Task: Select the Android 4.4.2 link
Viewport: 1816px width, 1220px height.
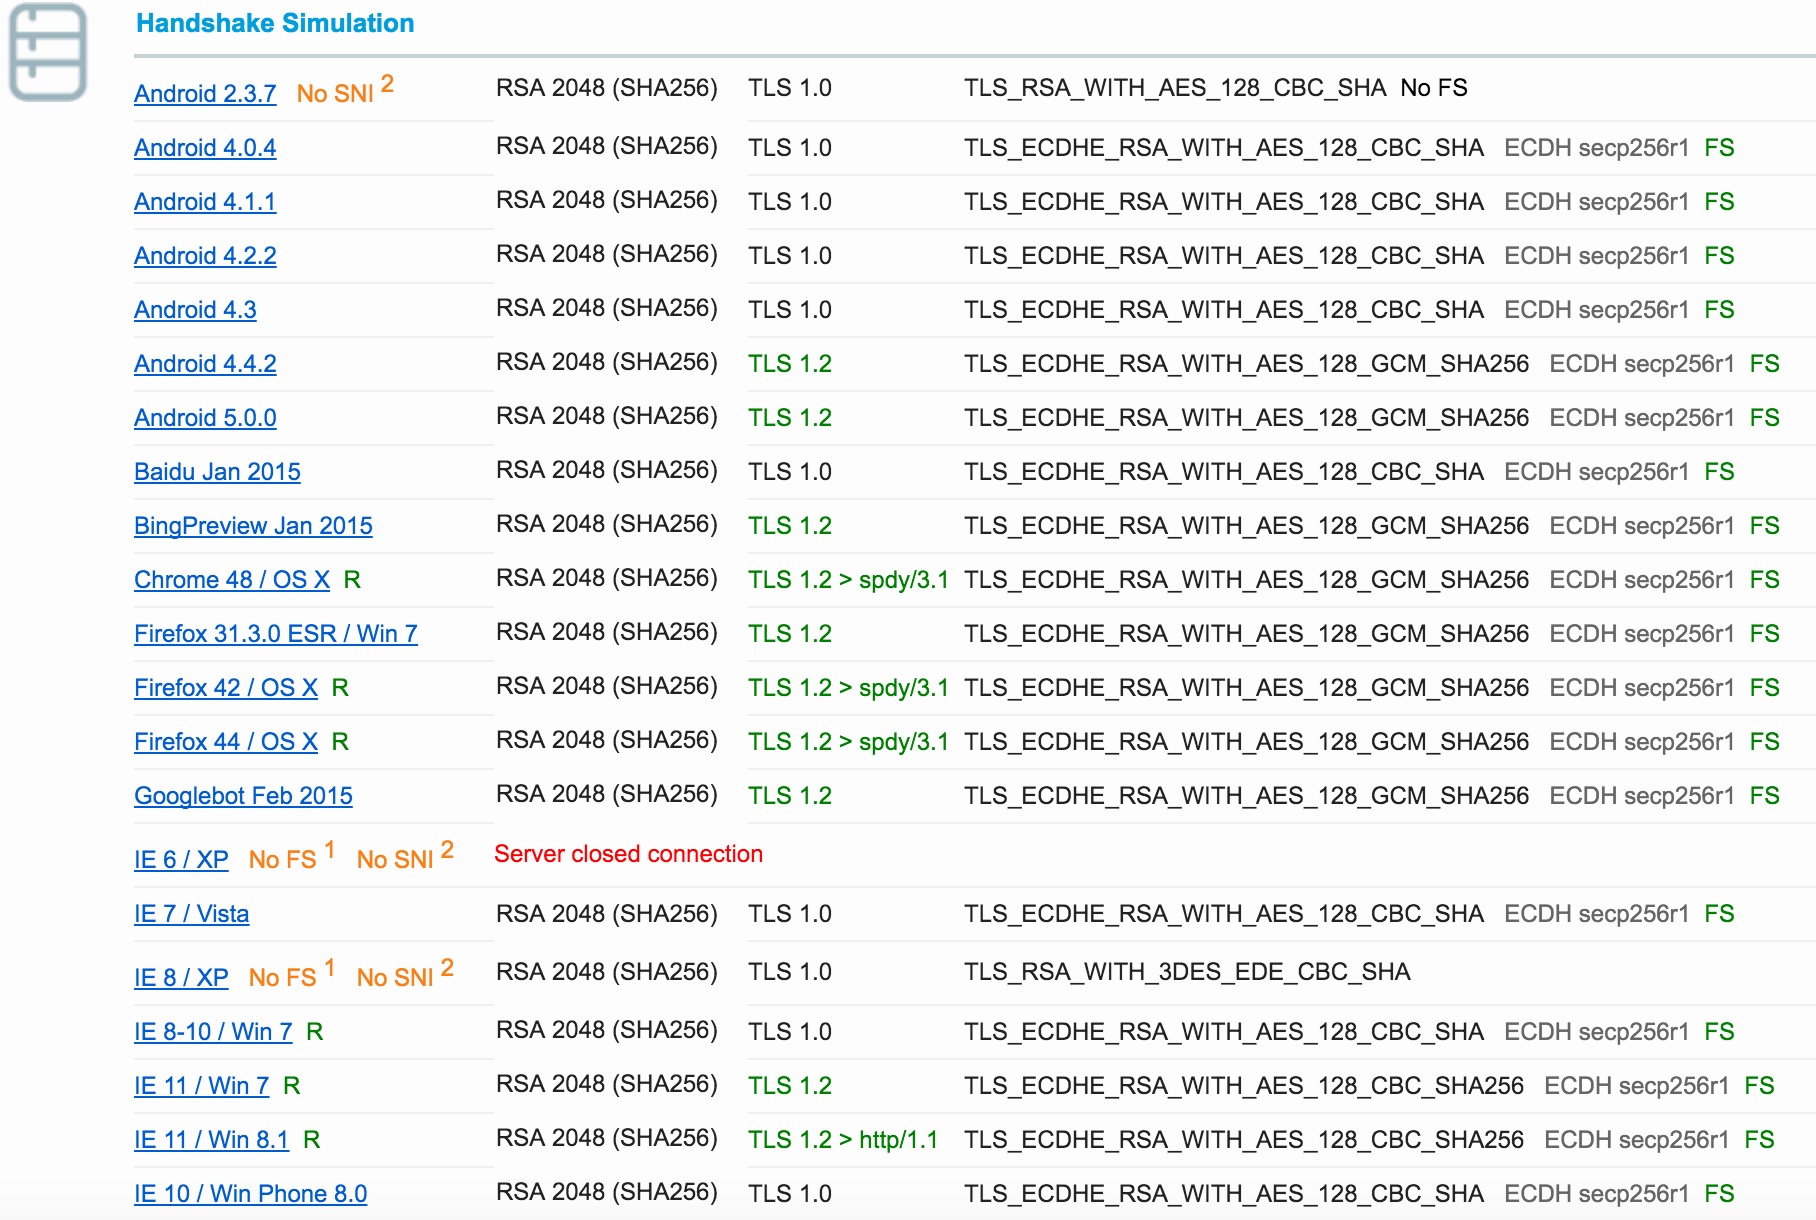Action: (205, 364)
